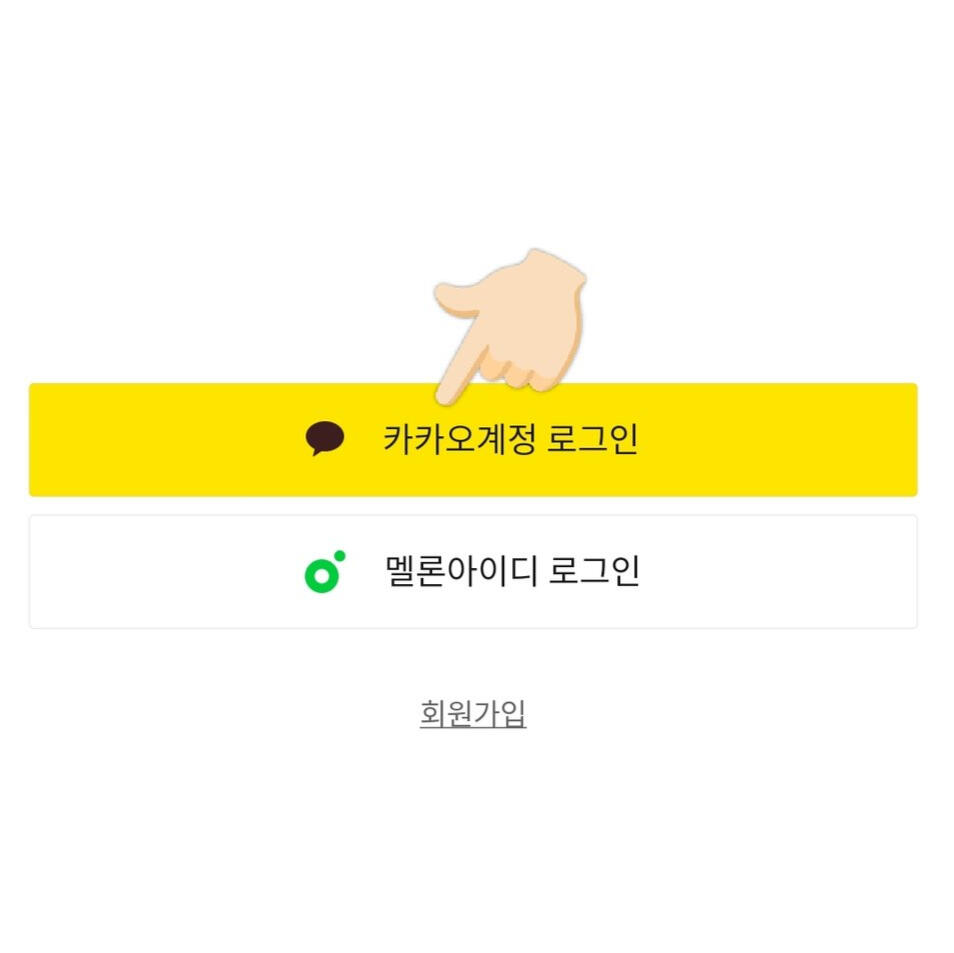Choose Melon ID sign-in option
This screenshot has height=953, width=954.
pos(473,572)
